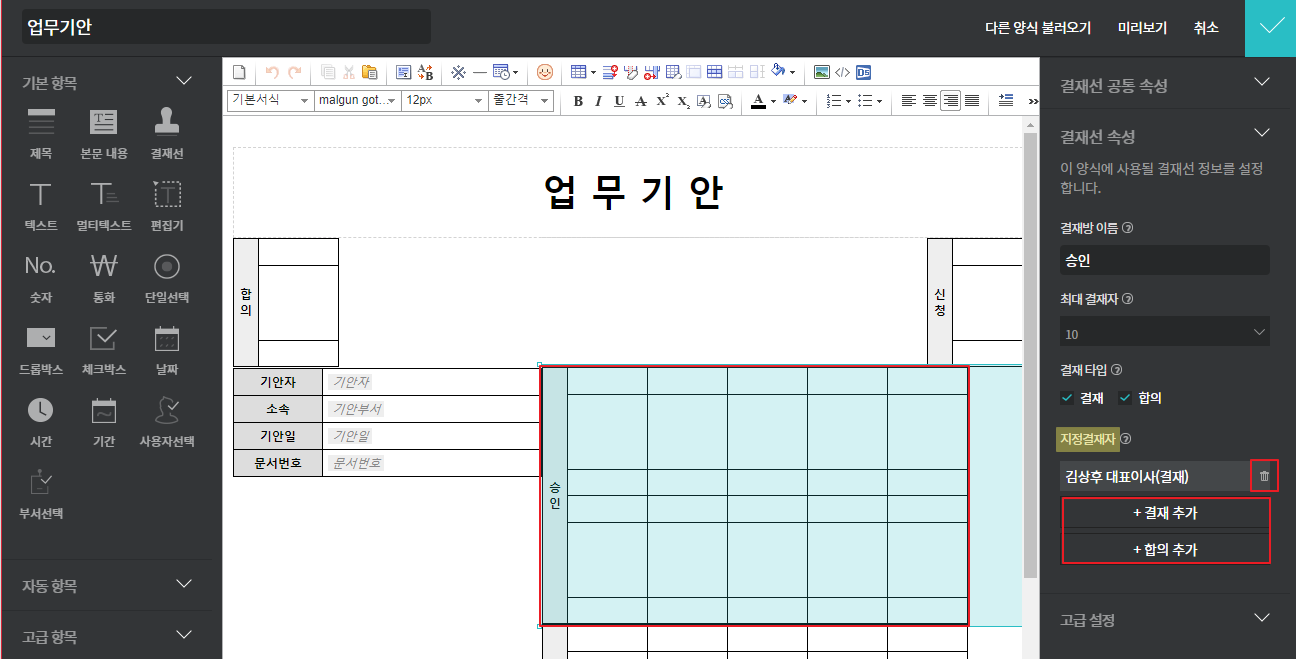
Task: Select the 체크박스 checkbox field item
Action: [104, 340]
